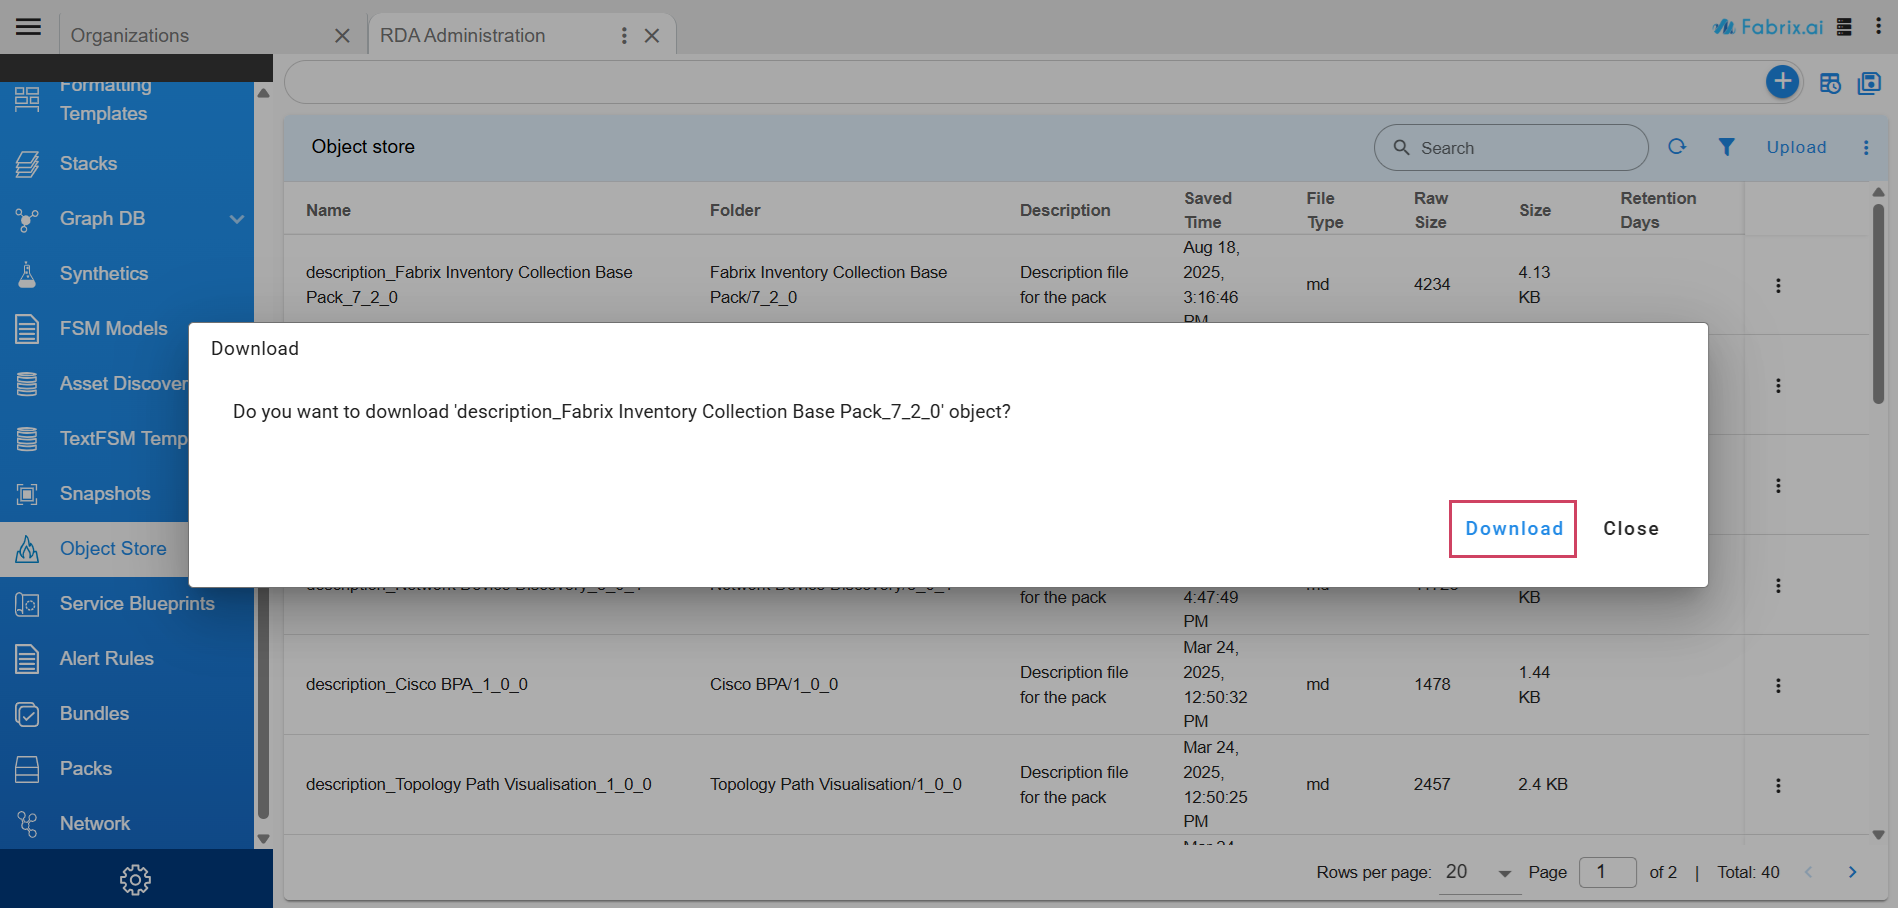1901x908 pixels.
Task: Click the Download button in dialog
Action: point(1512,529)
